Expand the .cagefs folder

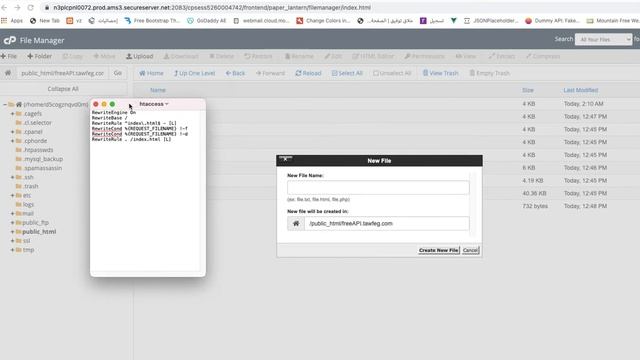click(x=12, y=114)
